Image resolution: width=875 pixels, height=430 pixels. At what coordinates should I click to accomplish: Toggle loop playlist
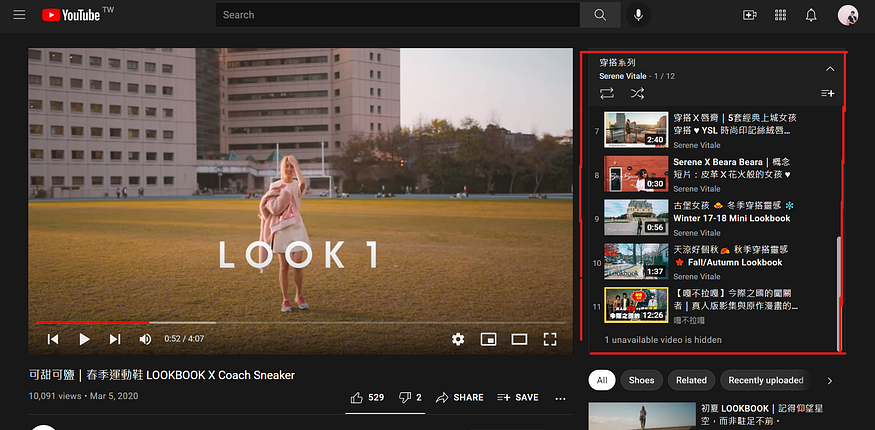point(607,94)
